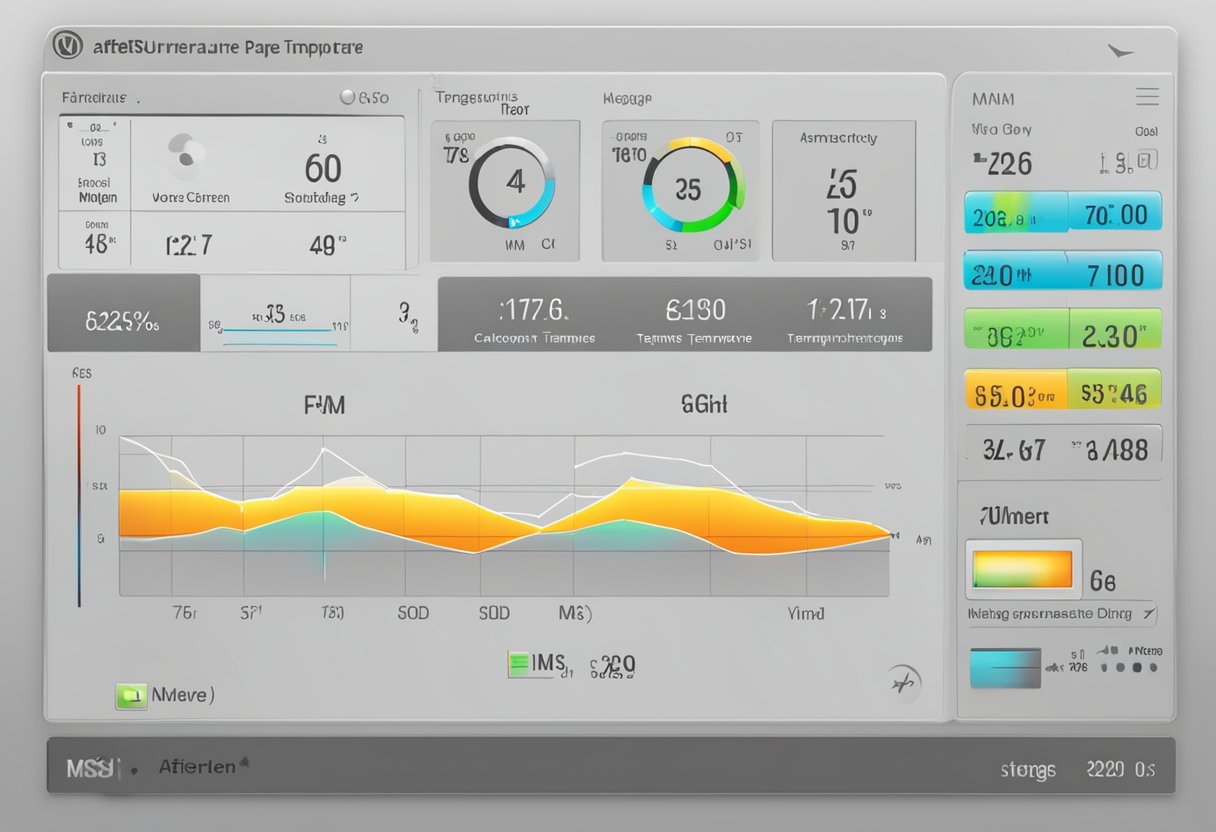Toggle the green IMS legend checkbox
1216x832 pixels.
[518, 664]
